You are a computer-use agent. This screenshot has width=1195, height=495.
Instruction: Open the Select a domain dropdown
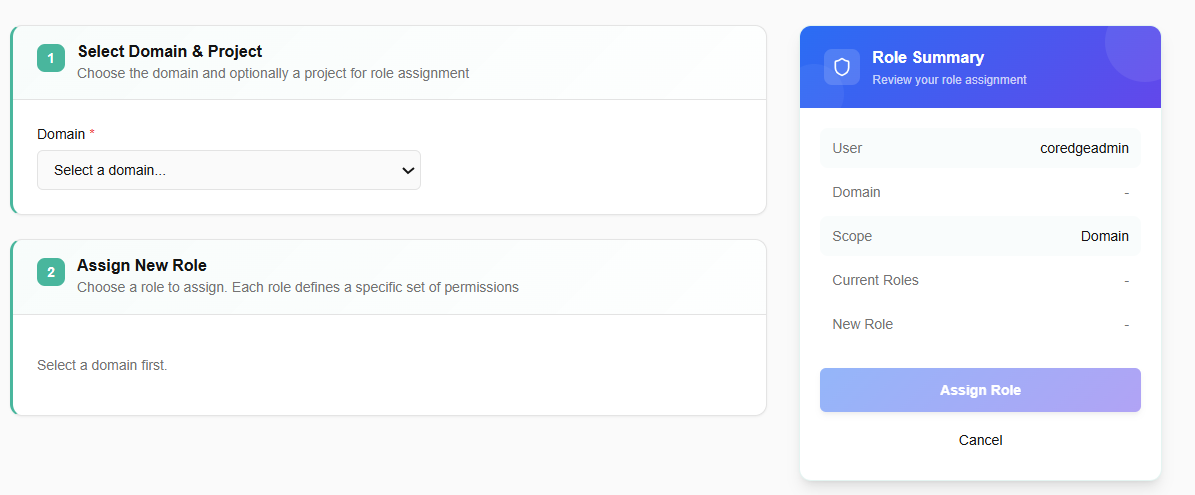tap(228, 170)
